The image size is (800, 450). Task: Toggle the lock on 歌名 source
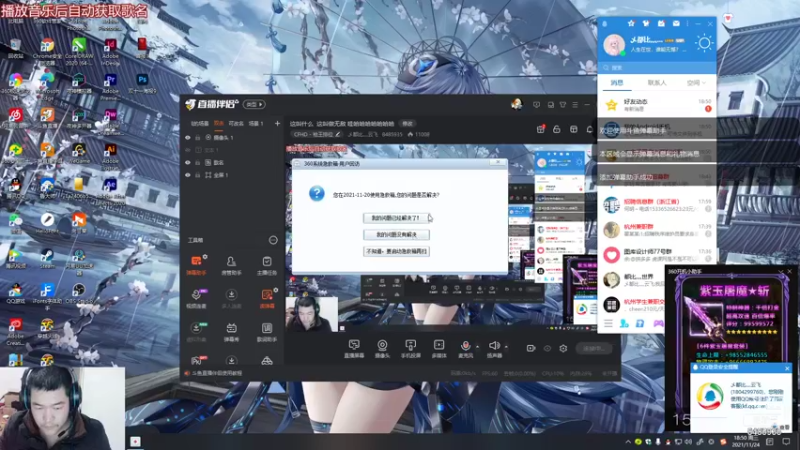click(197, 162)
